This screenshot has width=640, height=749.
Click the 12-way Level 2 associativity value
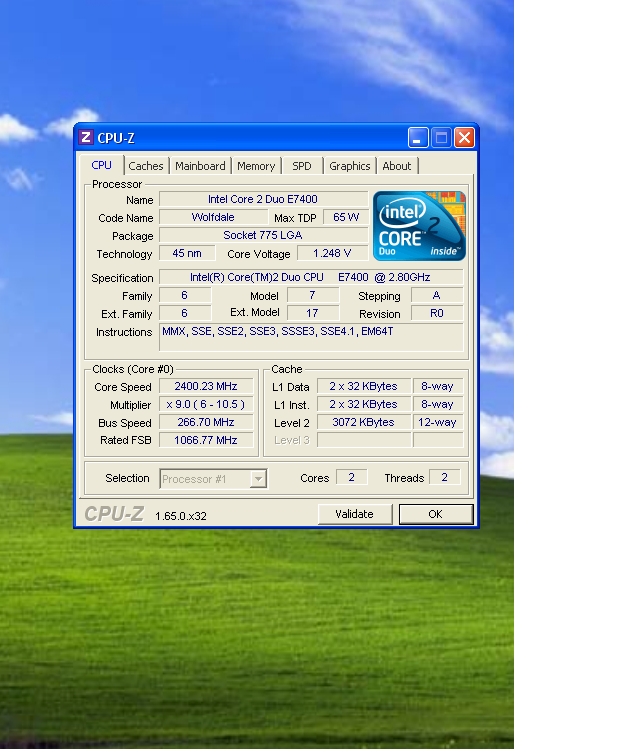point(437,422)
